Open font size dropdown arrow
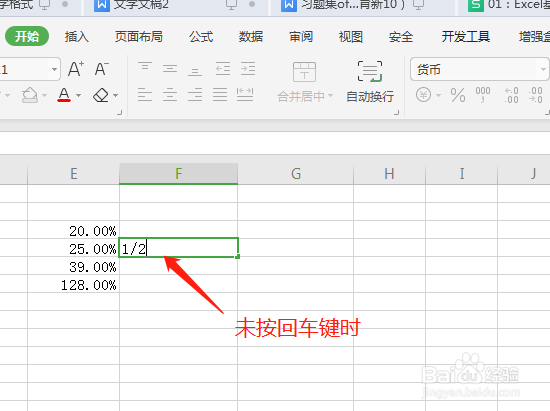Viewport: 550px width, 411px height. (x=54, y=69)
